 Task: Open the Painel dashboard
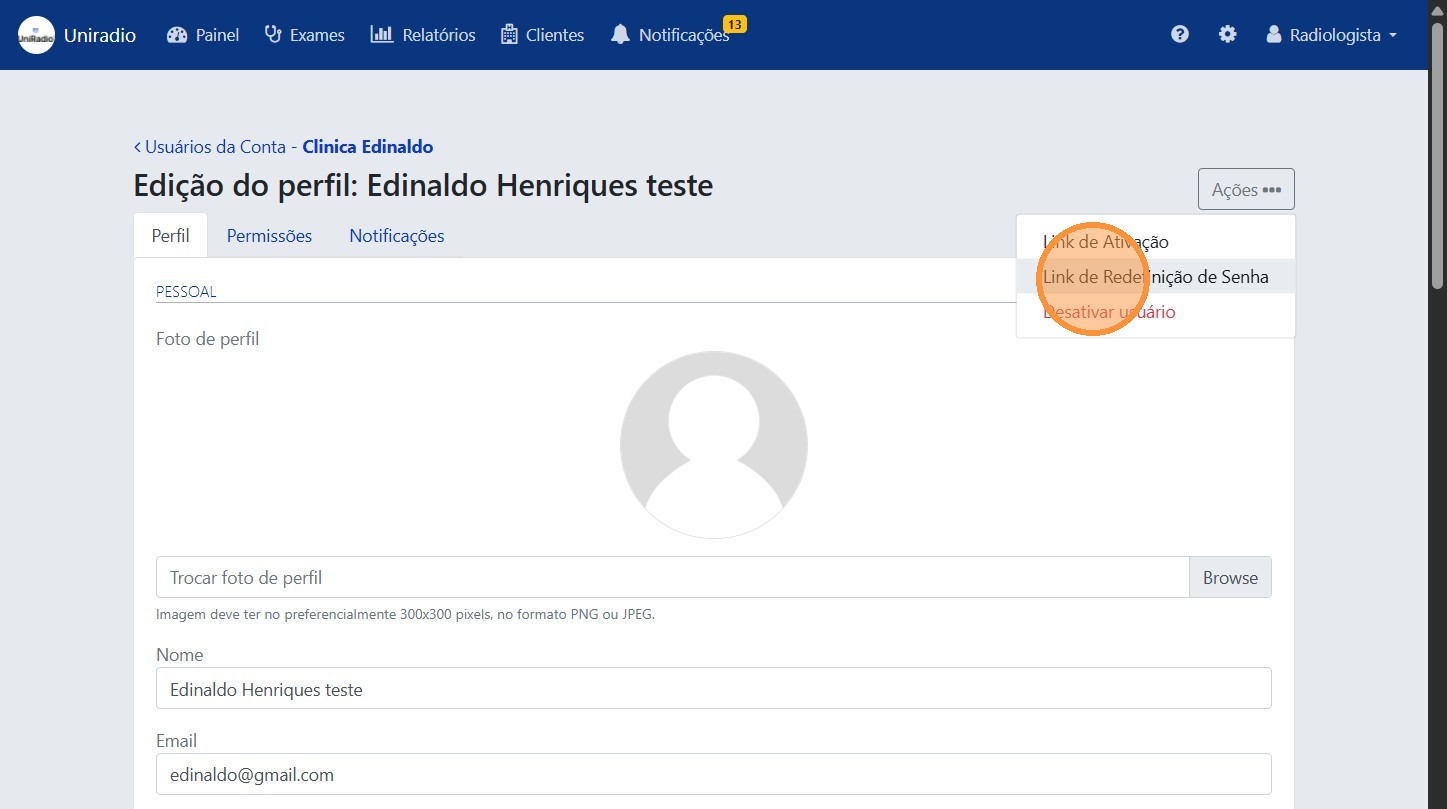click(203, 35)
